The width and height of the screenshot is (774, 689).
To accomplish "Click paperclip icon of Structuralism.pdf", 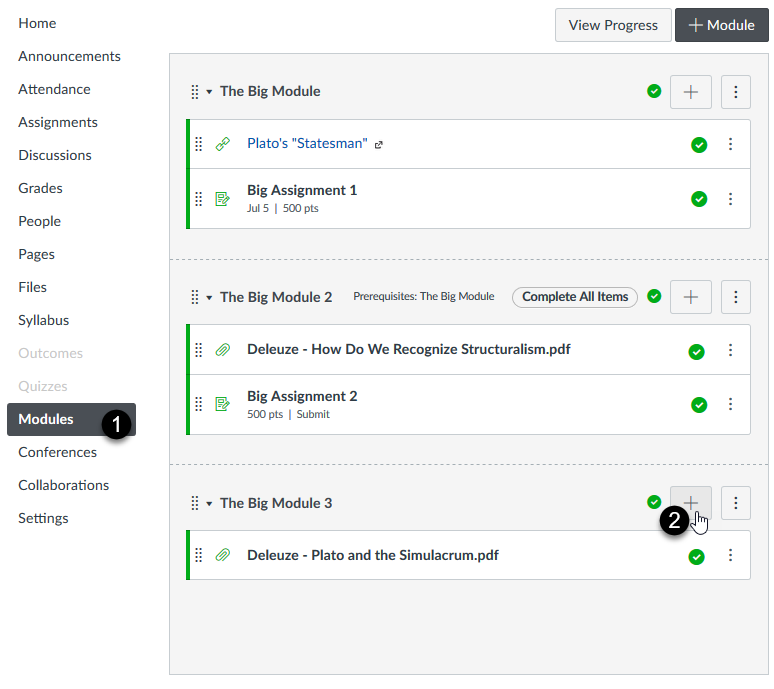I will [223, 350].
